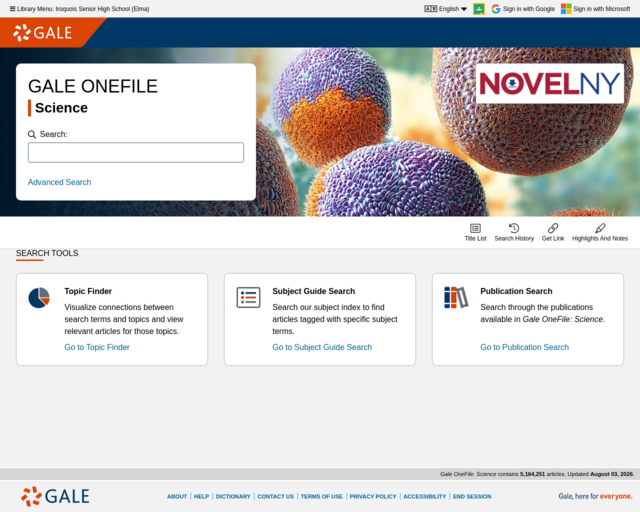Open the About footer link

tap(177, 496)
